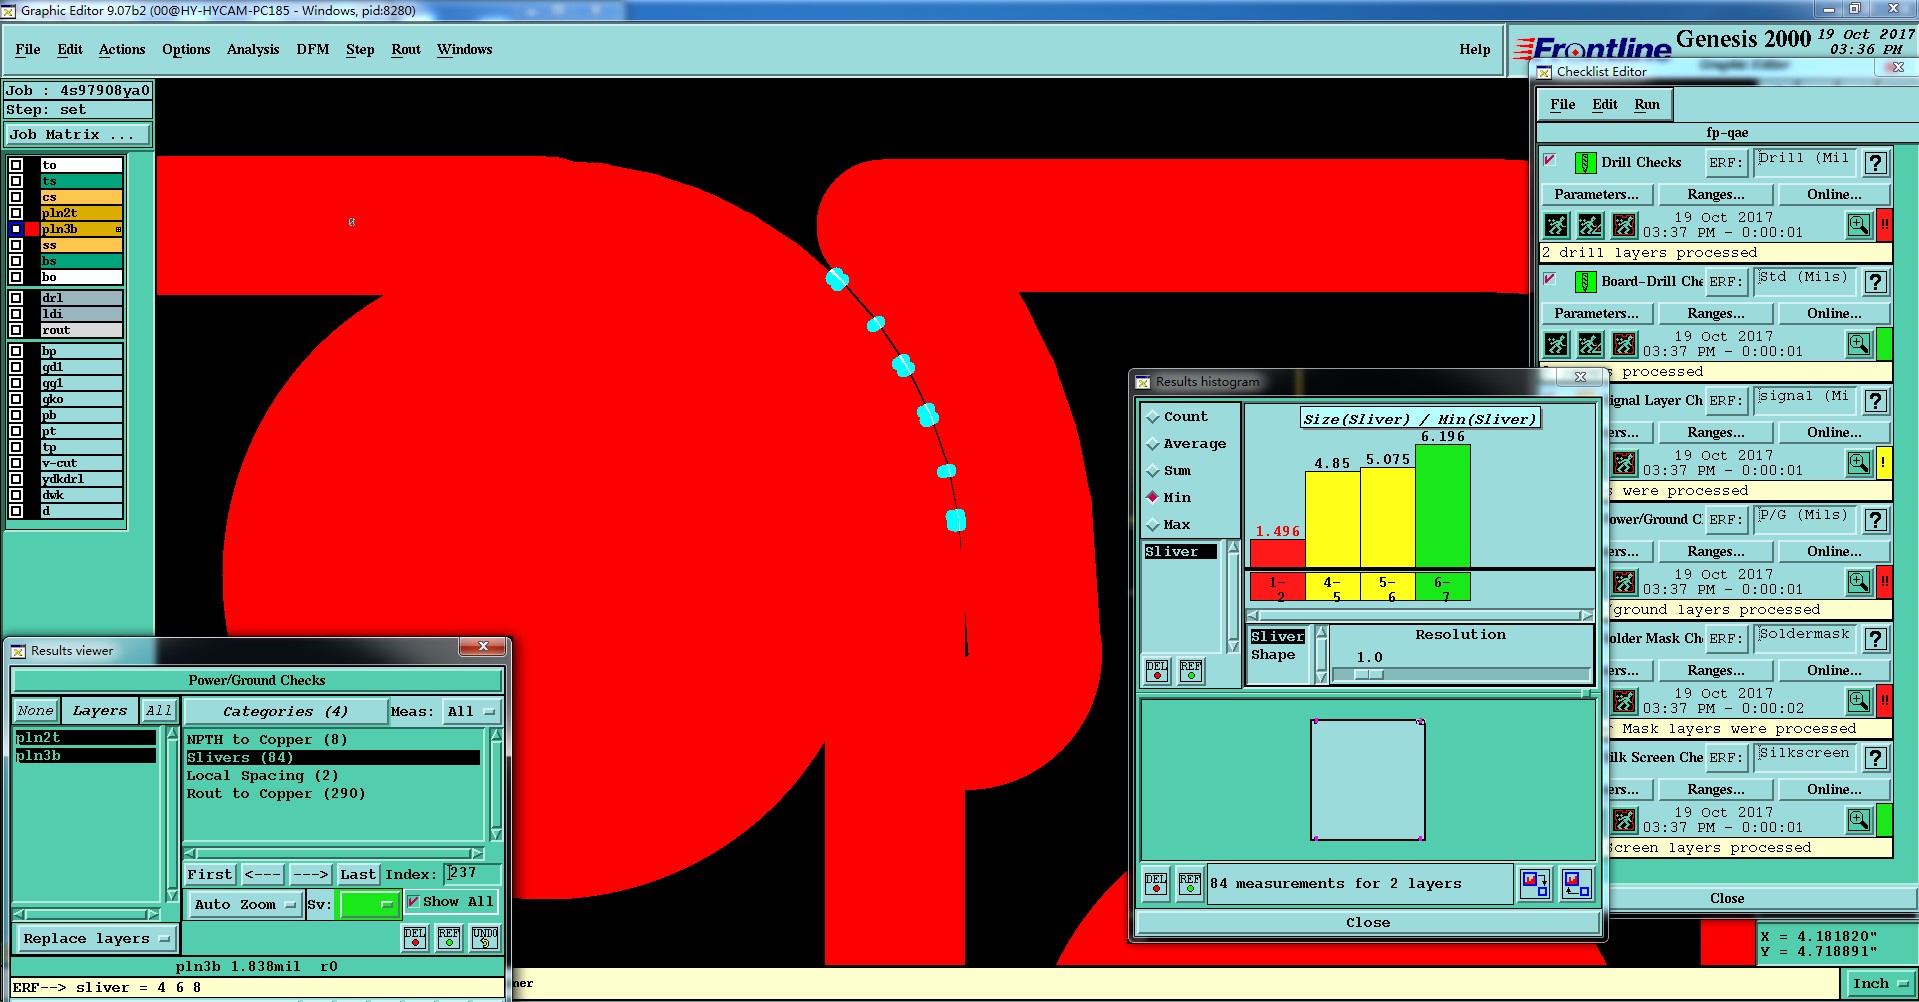The height and width of the screenshot is (1002, 1919).
Task: Click red-framed runner icon in Drill Checks row
Action: (1624, 225)
